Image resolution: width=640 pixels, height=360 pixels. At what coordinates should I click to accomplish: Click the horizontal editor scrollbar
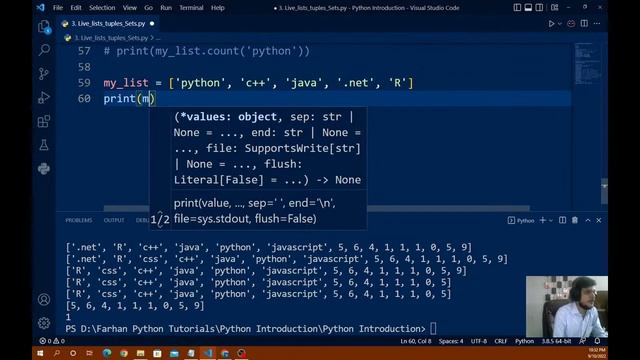coord(316,208)
